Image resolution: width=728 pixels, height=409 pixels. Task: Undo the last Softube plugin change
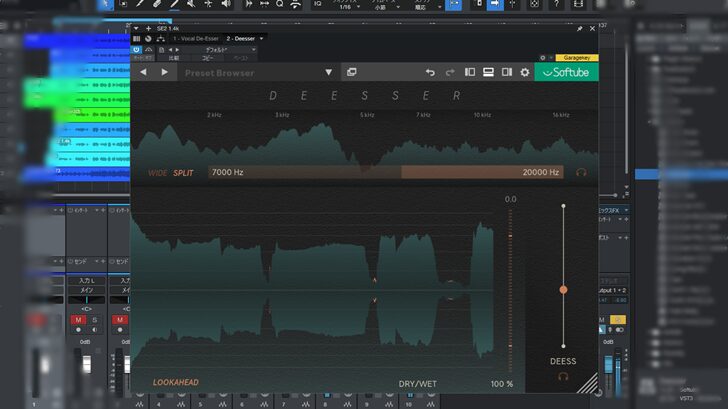coord(430,72)
